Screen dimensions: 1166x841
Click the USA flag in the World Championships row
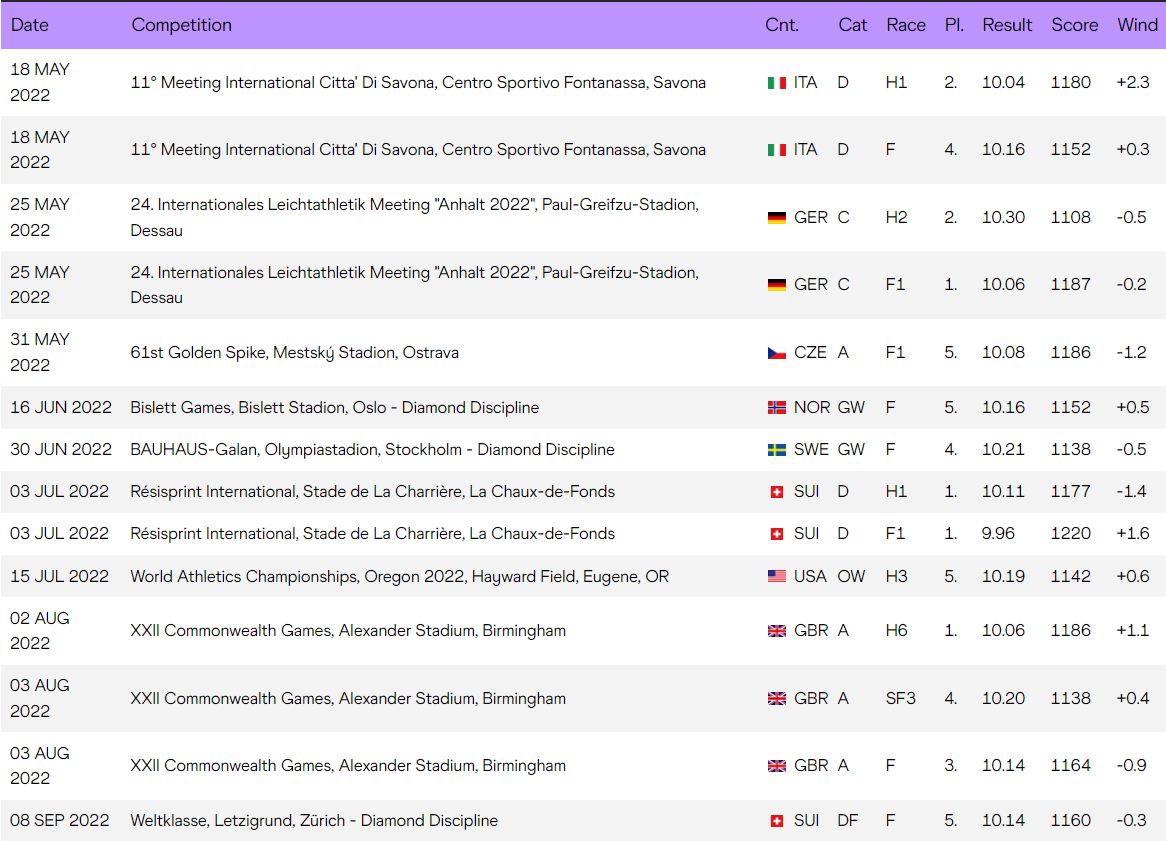click(x=776, y=576)
